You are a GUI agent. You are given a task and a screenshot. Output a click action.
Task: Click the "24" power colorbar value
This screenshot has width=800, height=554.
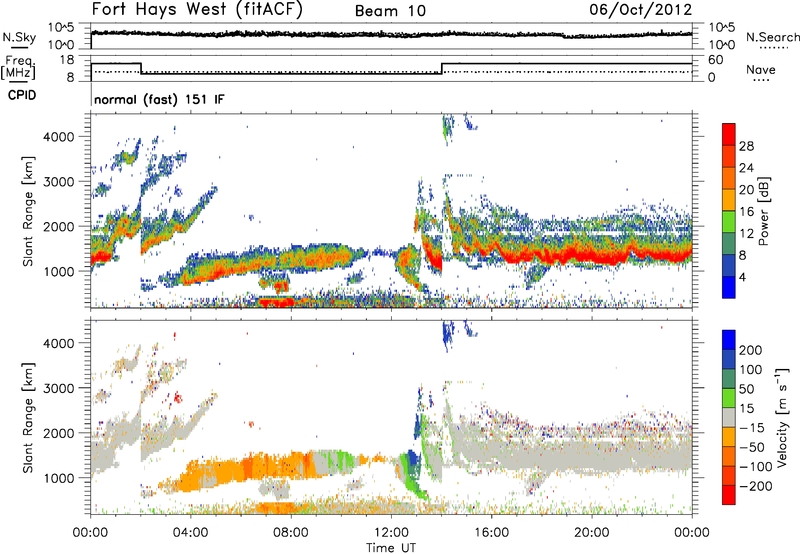coord(746,168)
